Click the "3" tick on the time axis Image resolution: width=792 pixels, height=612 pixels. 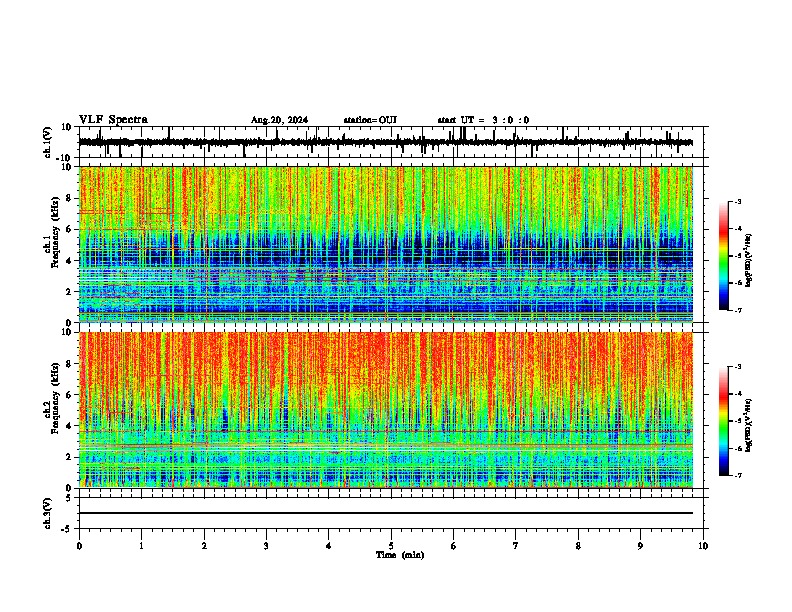[266, 546]
